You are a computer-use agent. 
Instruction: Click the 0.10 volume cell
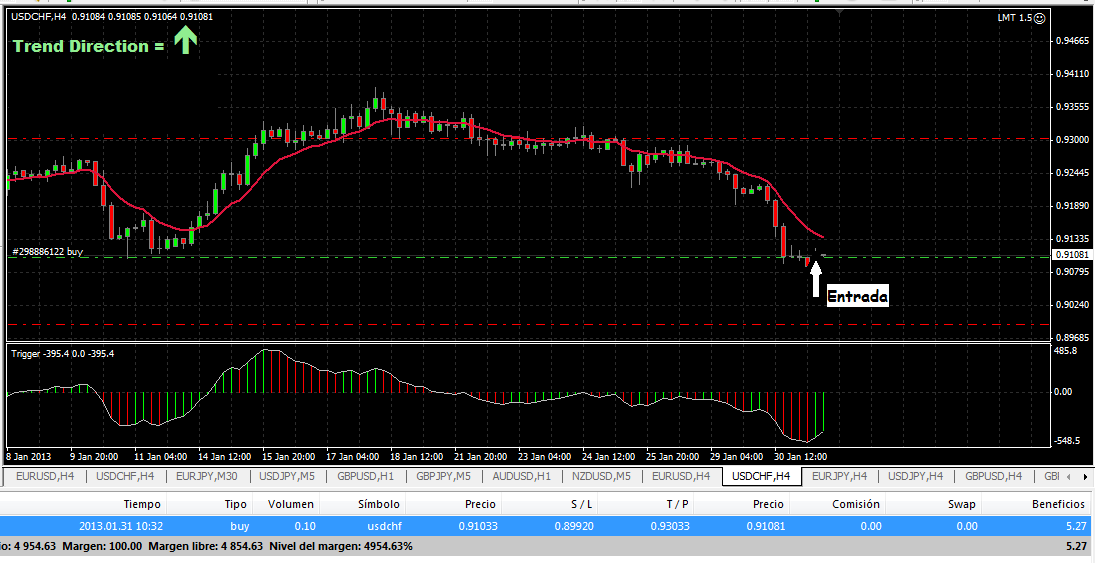pyautogui.click(x=304, y=526)
